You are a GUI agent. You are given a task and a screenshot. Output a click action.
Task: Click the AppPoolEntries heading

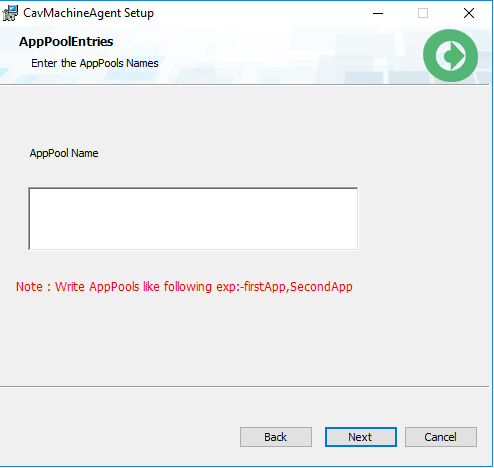pyautogui.click(x=66, y=42)
